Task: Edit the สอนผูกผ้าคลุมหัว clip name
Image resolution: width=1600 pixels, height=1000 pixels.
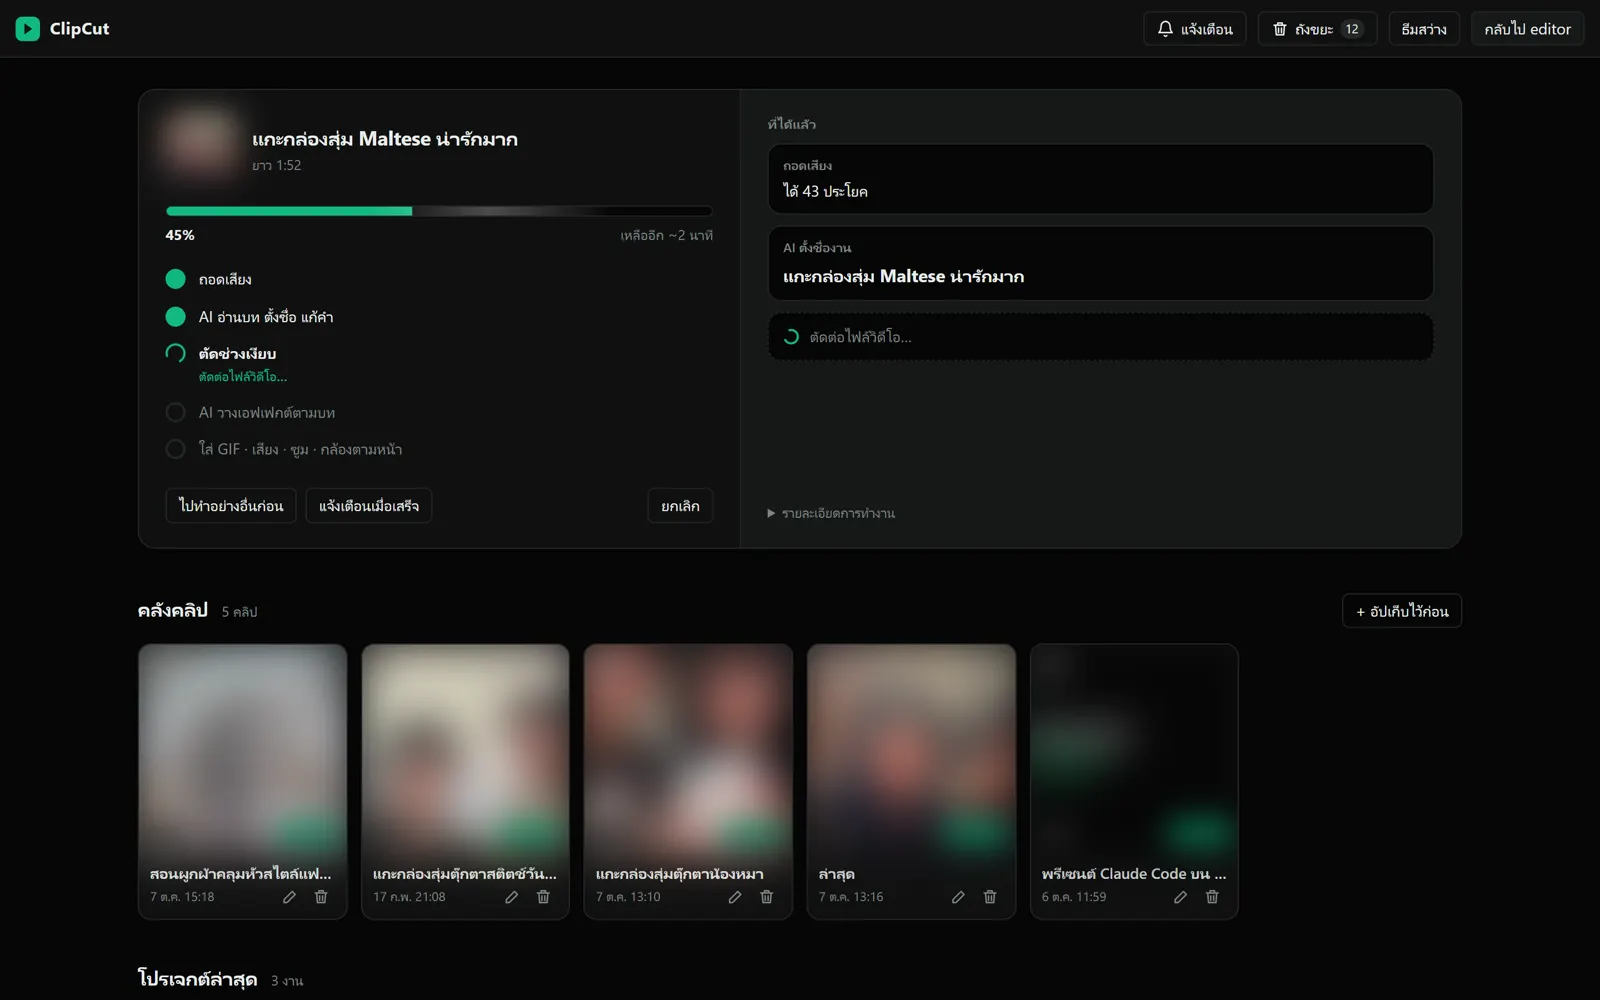Action: (289, 897)
